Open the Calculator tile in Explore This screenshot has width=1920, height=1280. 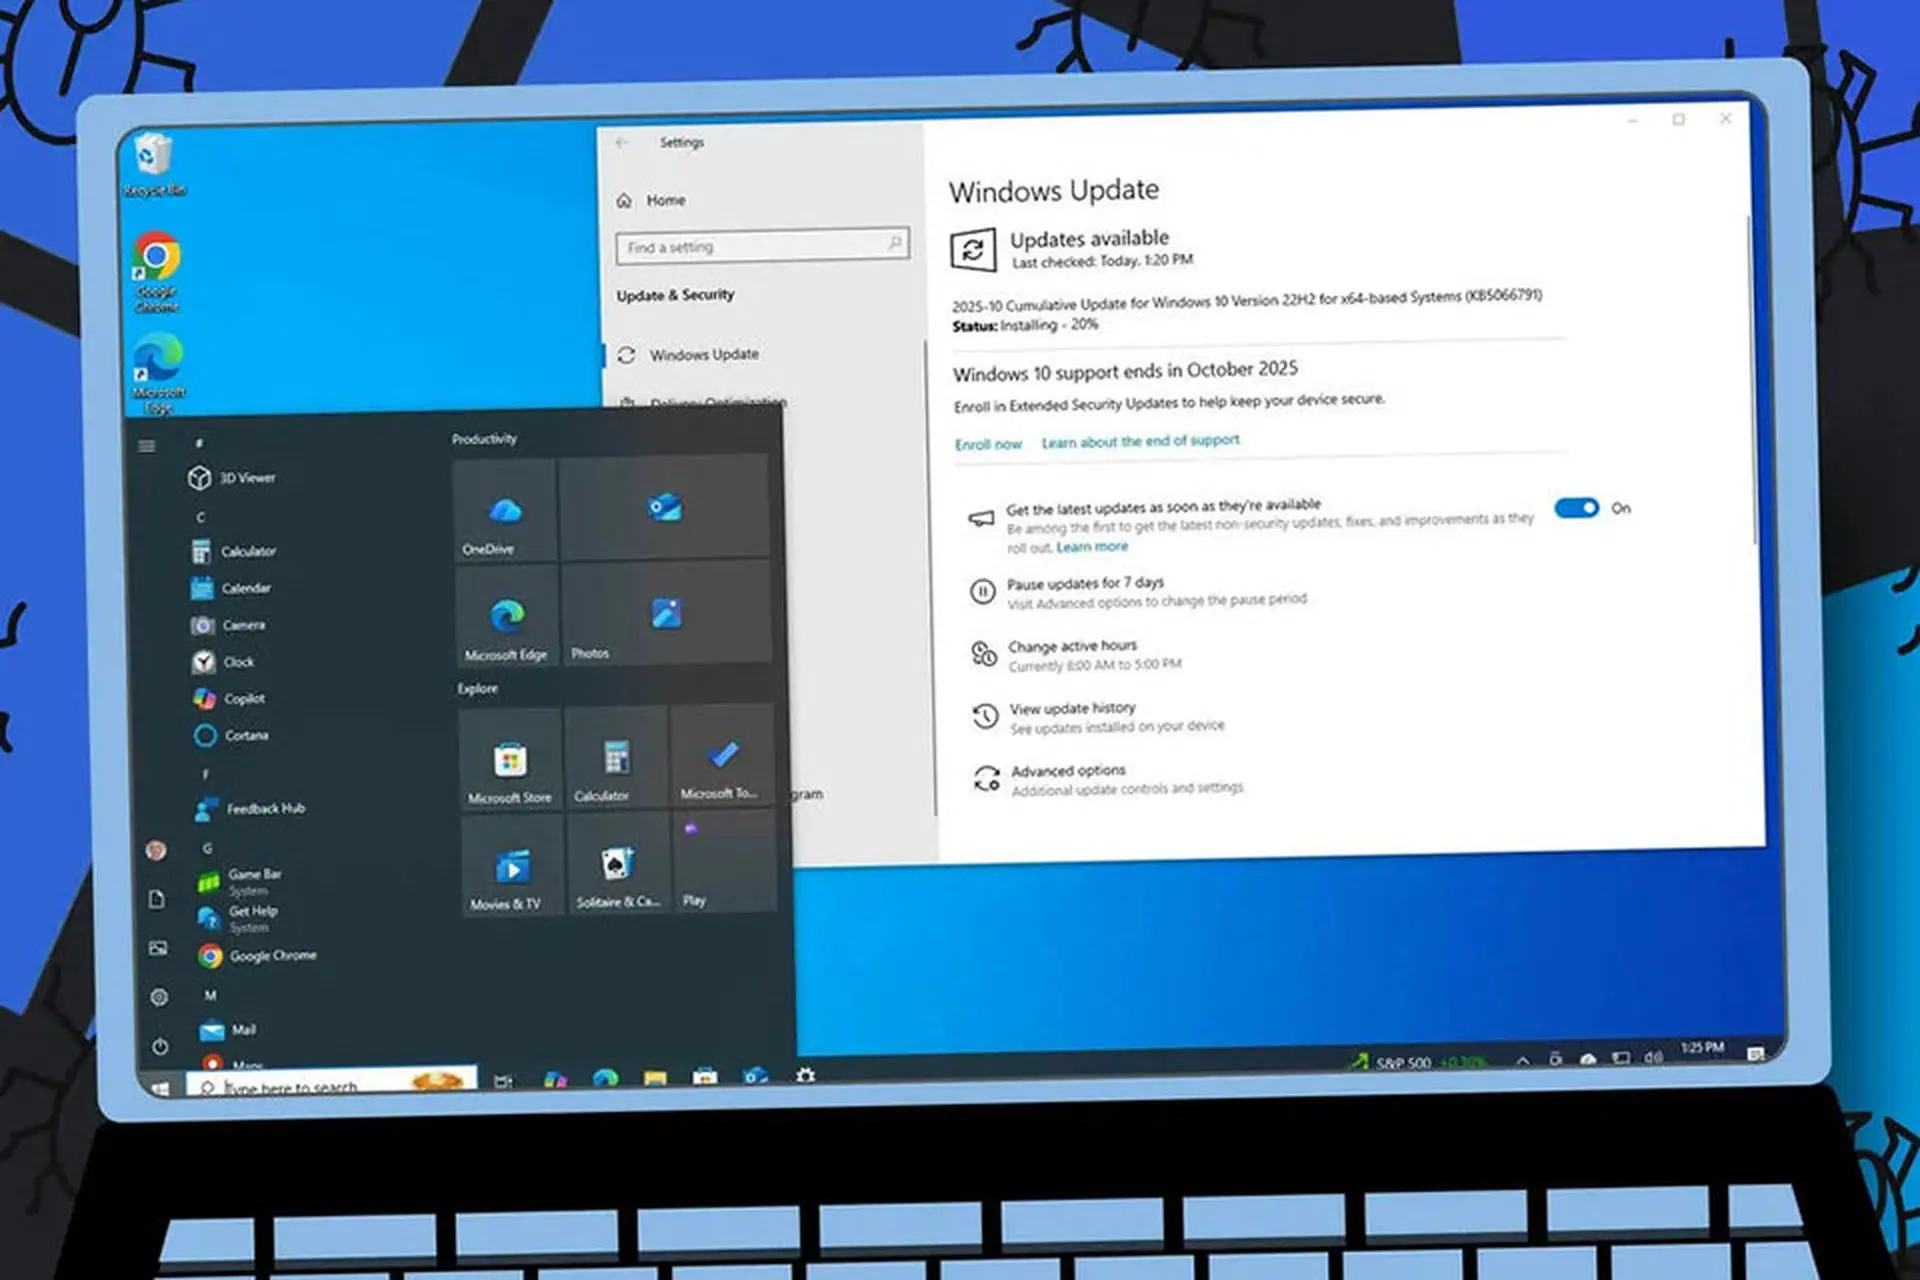pyautogui.click(x=617, y=757)
